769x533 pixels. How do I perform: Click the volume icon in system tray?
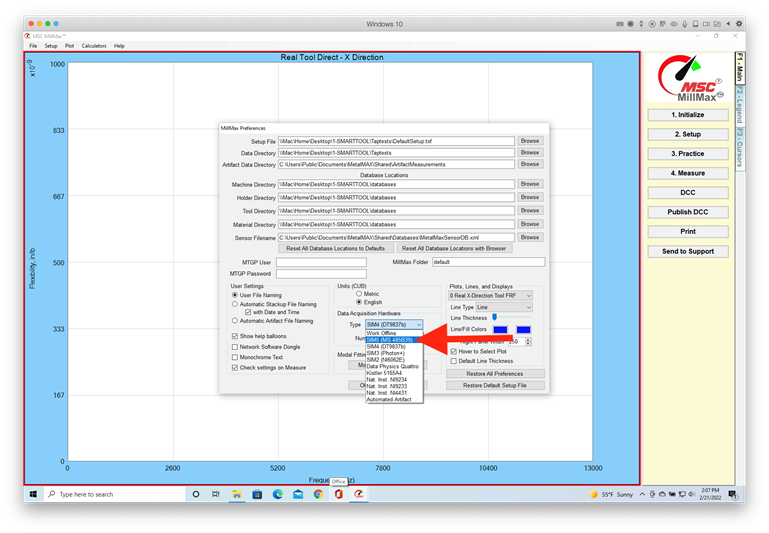691,494
